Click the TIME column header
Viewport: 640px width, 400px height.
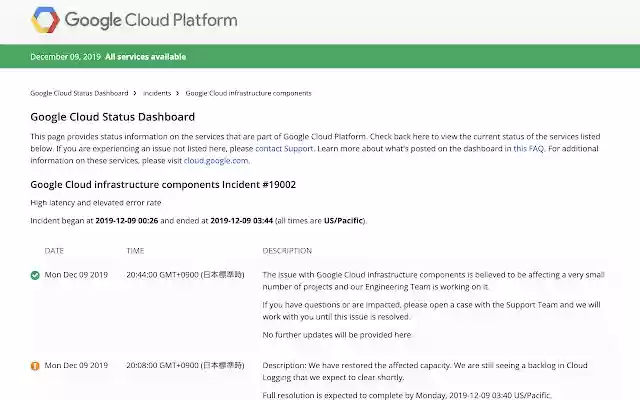135,251
